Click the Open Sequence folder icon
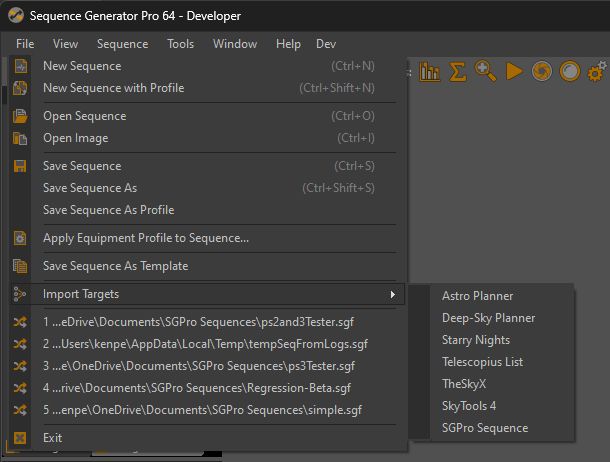 (20, 116)
